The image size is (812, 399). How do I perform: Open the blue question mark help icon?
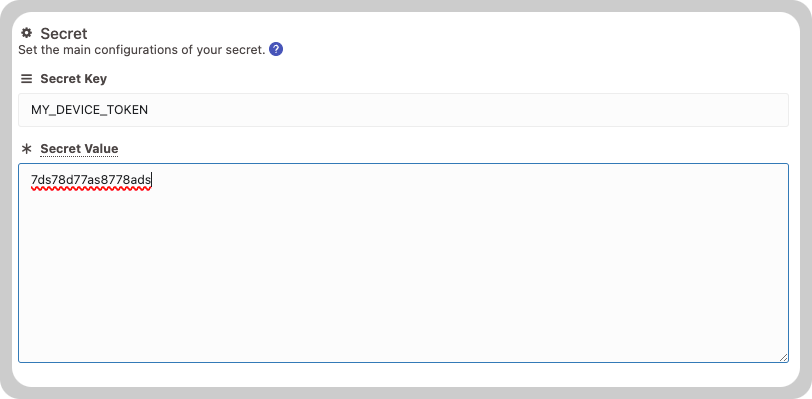pyautogui.click(x=276, y=50)
